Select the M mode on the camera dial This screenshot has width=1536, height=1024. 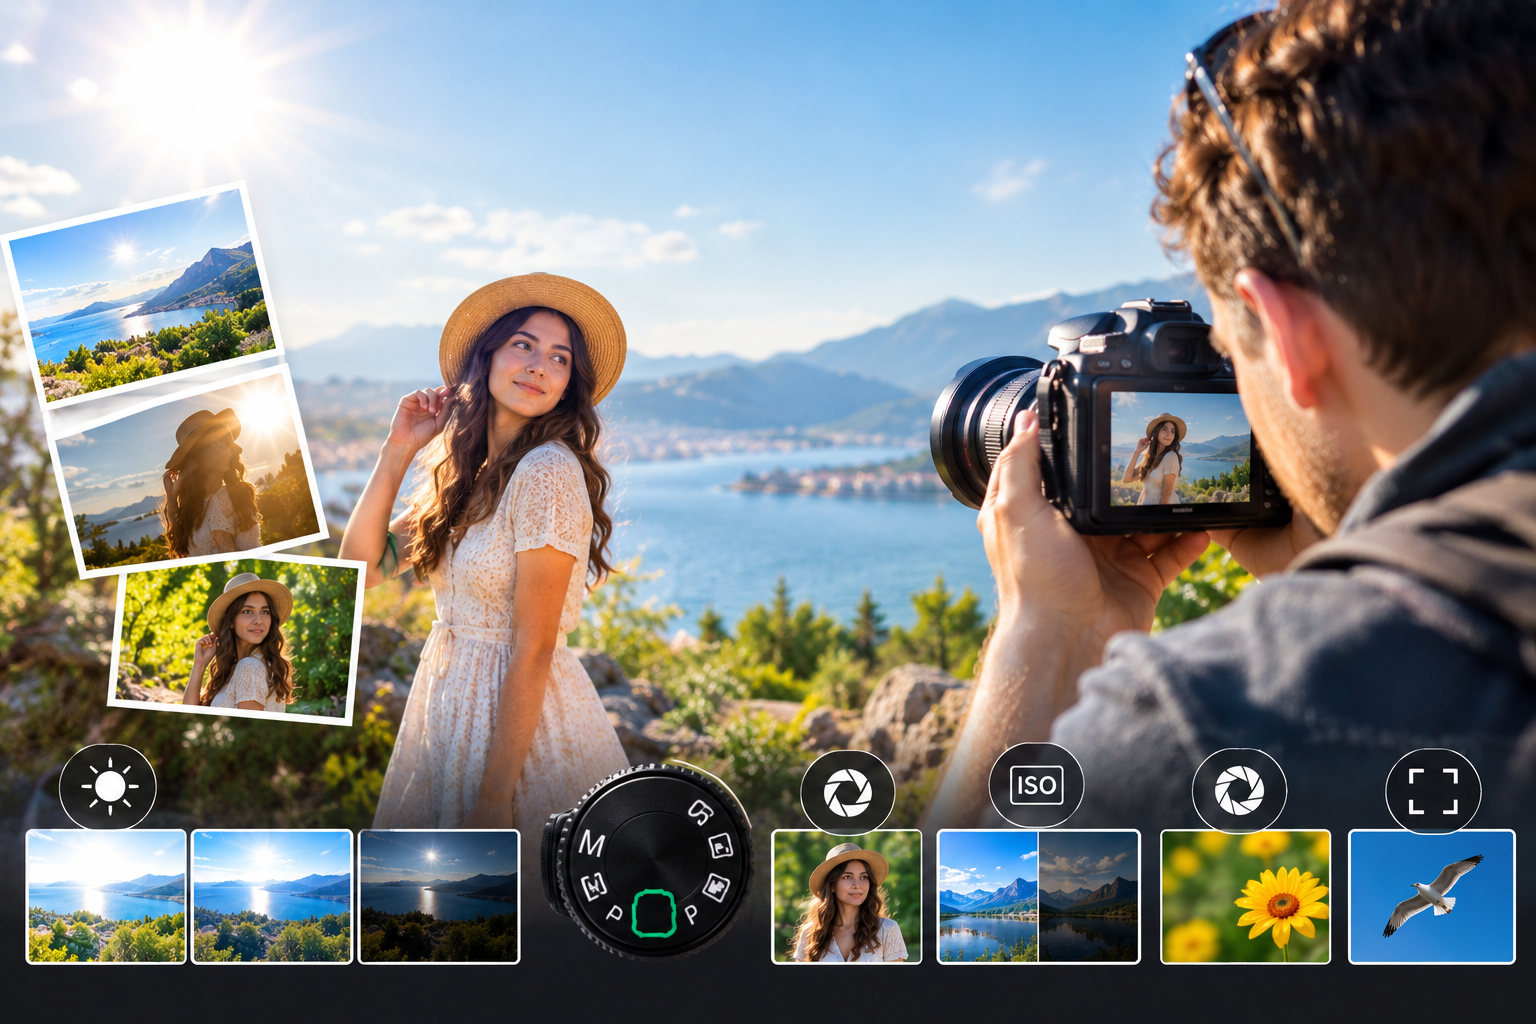[591, 844]
